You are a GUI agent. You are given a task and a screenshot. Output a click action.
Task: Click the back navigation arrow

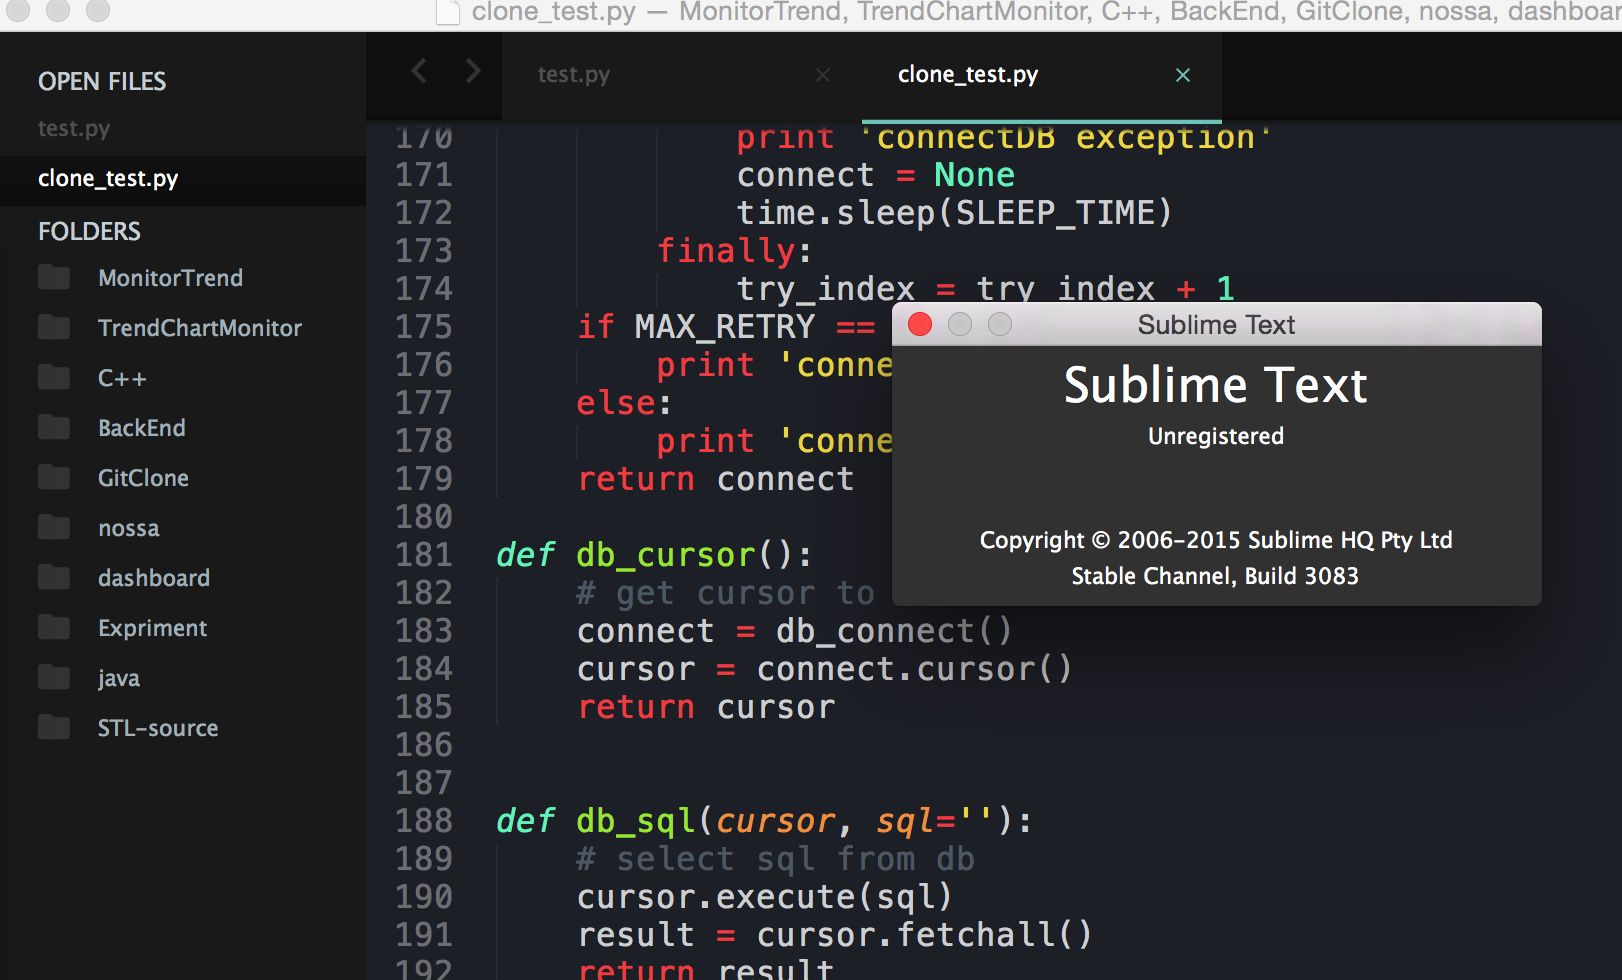coord(418,70)
